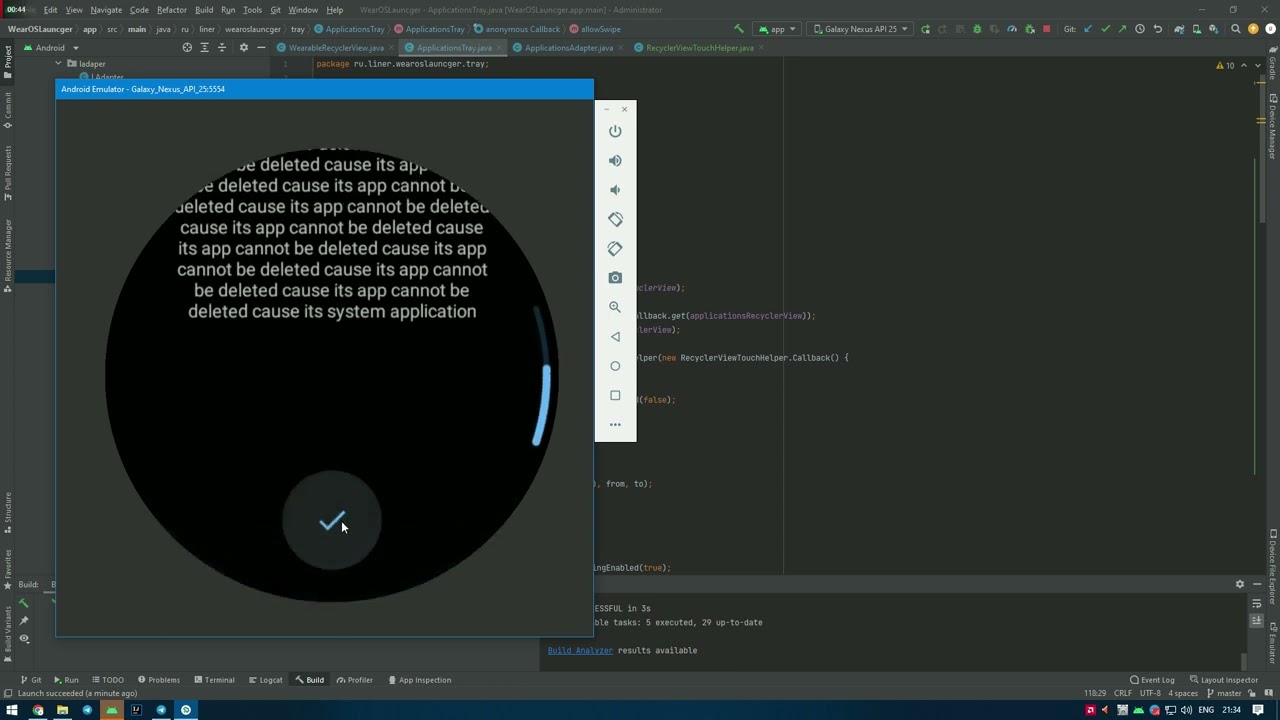Image resolution: width=1280 pixels, height=720 pixels.
Task: Open the Build menu
Action: point(204,10)
